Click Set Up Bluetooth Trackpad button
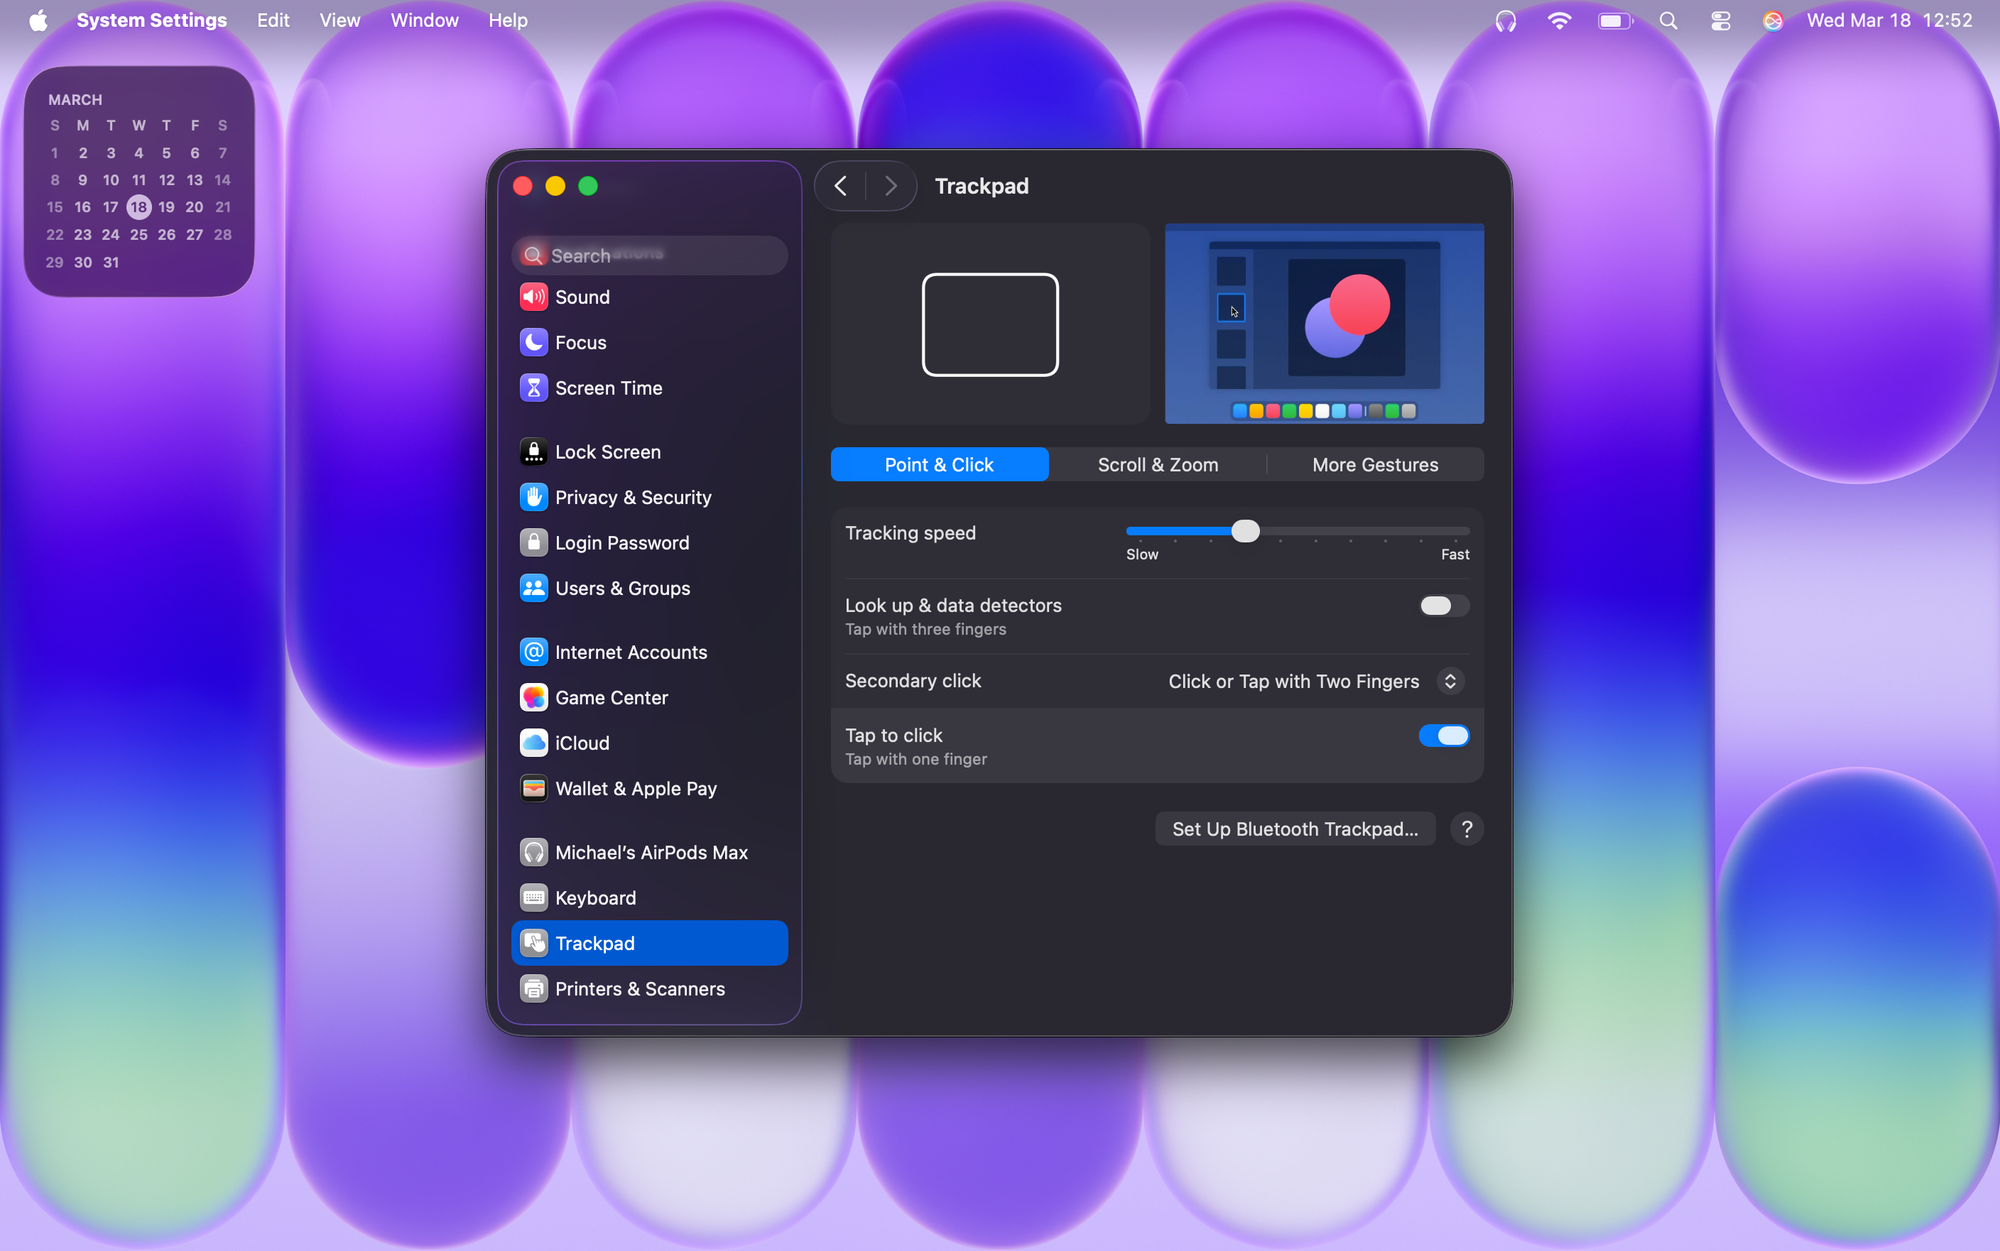The height and width of the screenshot is (1251, 2000). point(1294,829)
